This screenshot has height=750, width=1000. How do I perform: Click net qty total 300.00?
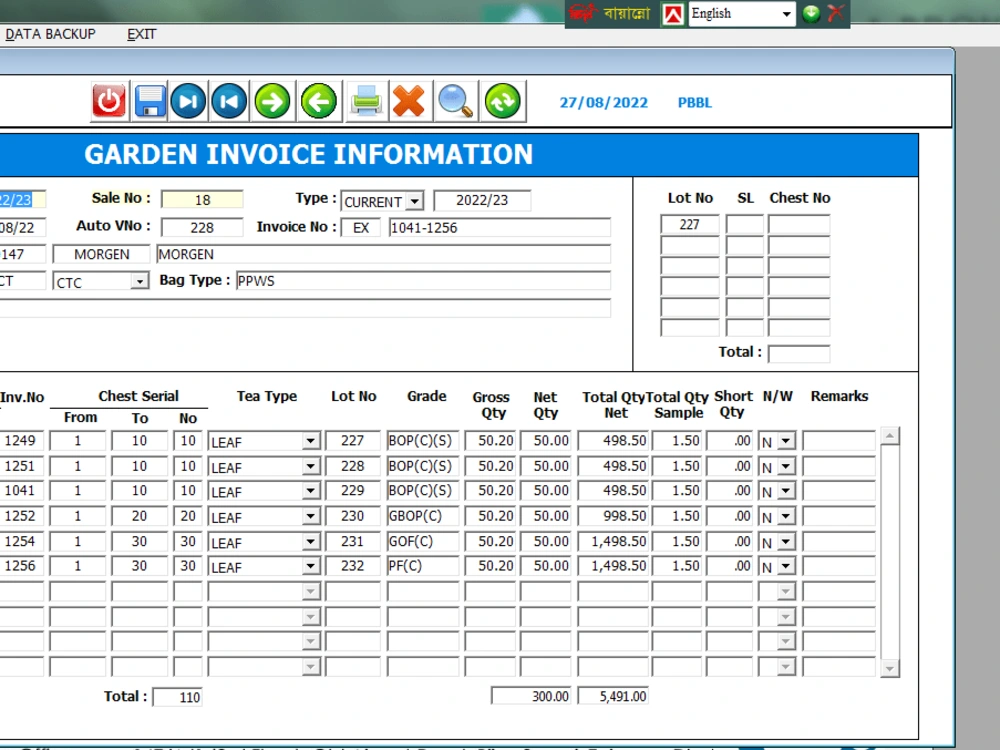531,696
